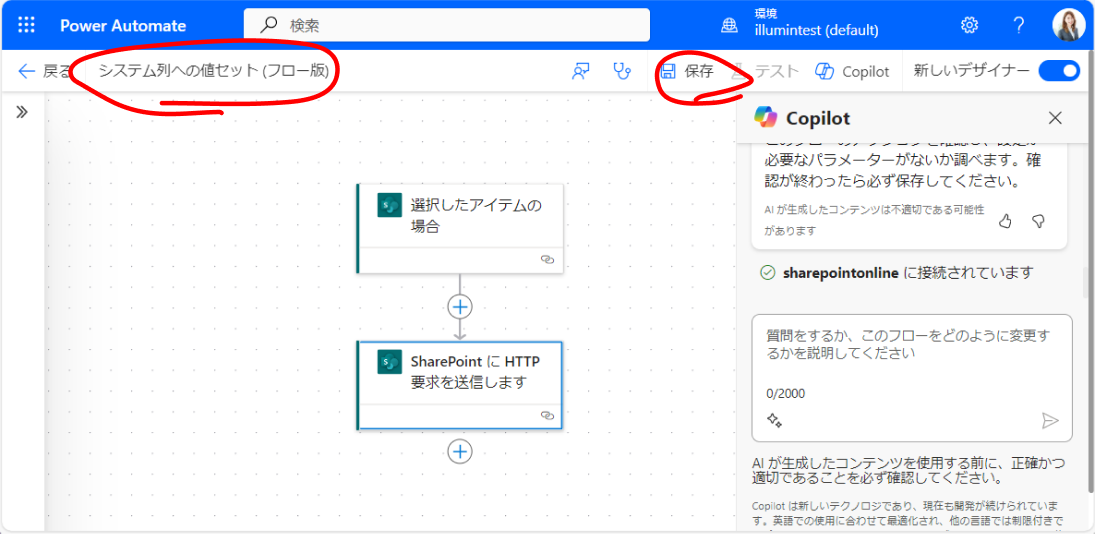Click the connection link icon on trigger card

(548, 259)
